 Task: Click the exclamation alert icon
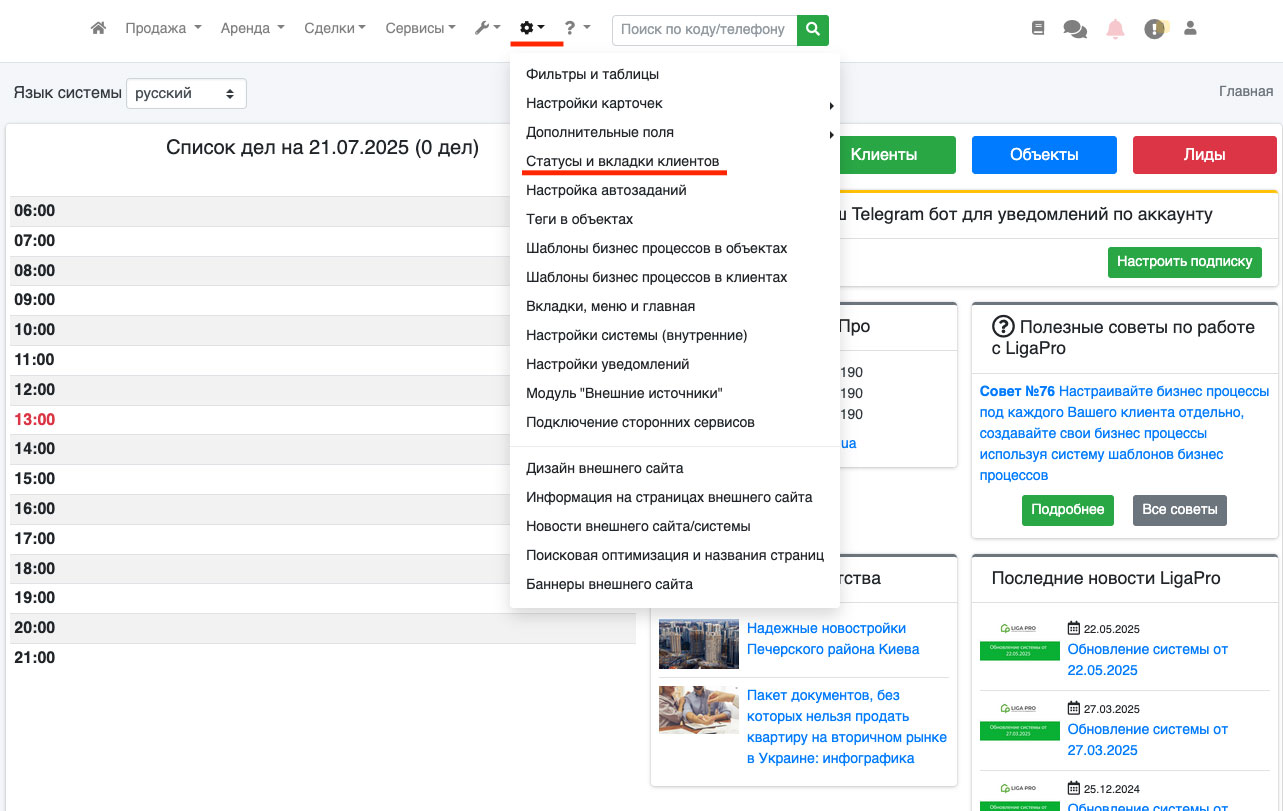click(x=1154, y=29)
